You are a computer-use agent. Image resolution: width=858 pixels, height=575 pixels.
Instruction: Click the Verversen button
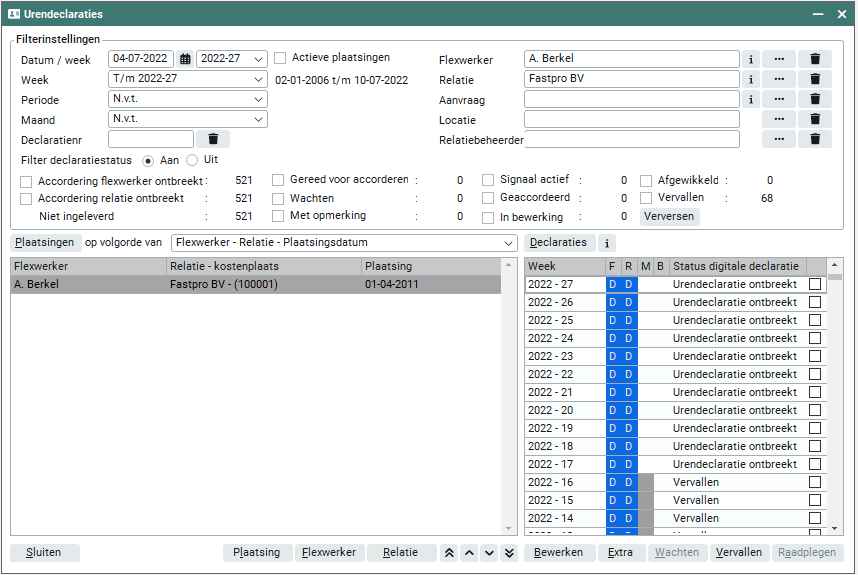tap(670, 216)
